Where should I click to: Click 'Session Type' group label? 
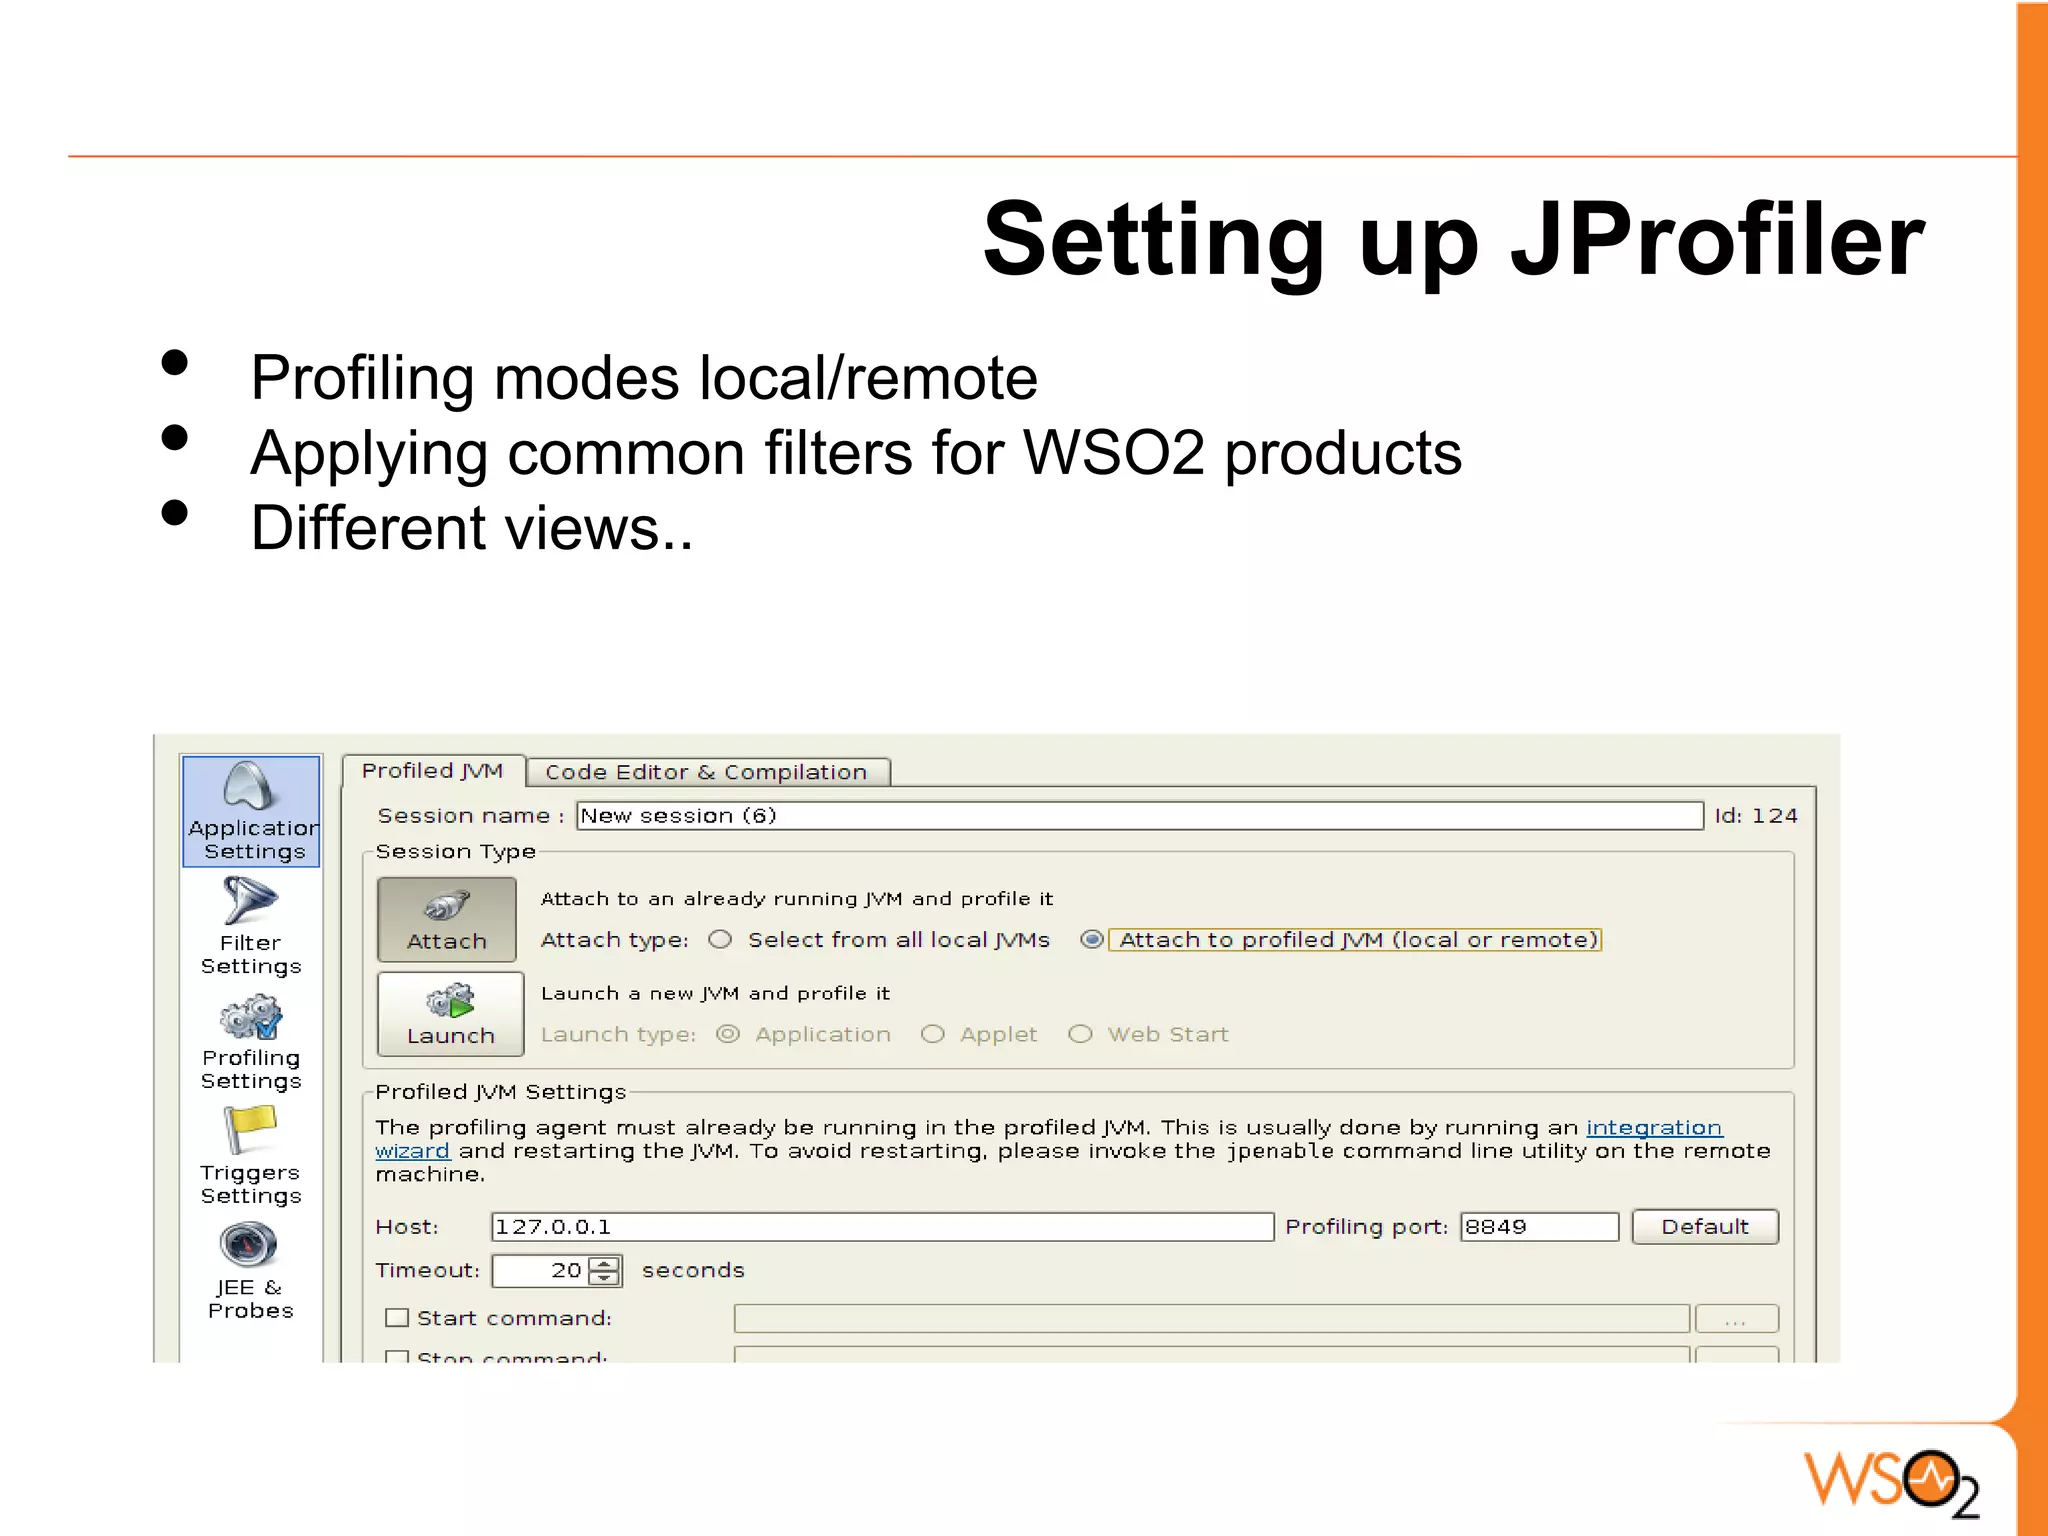click(456, 852)
